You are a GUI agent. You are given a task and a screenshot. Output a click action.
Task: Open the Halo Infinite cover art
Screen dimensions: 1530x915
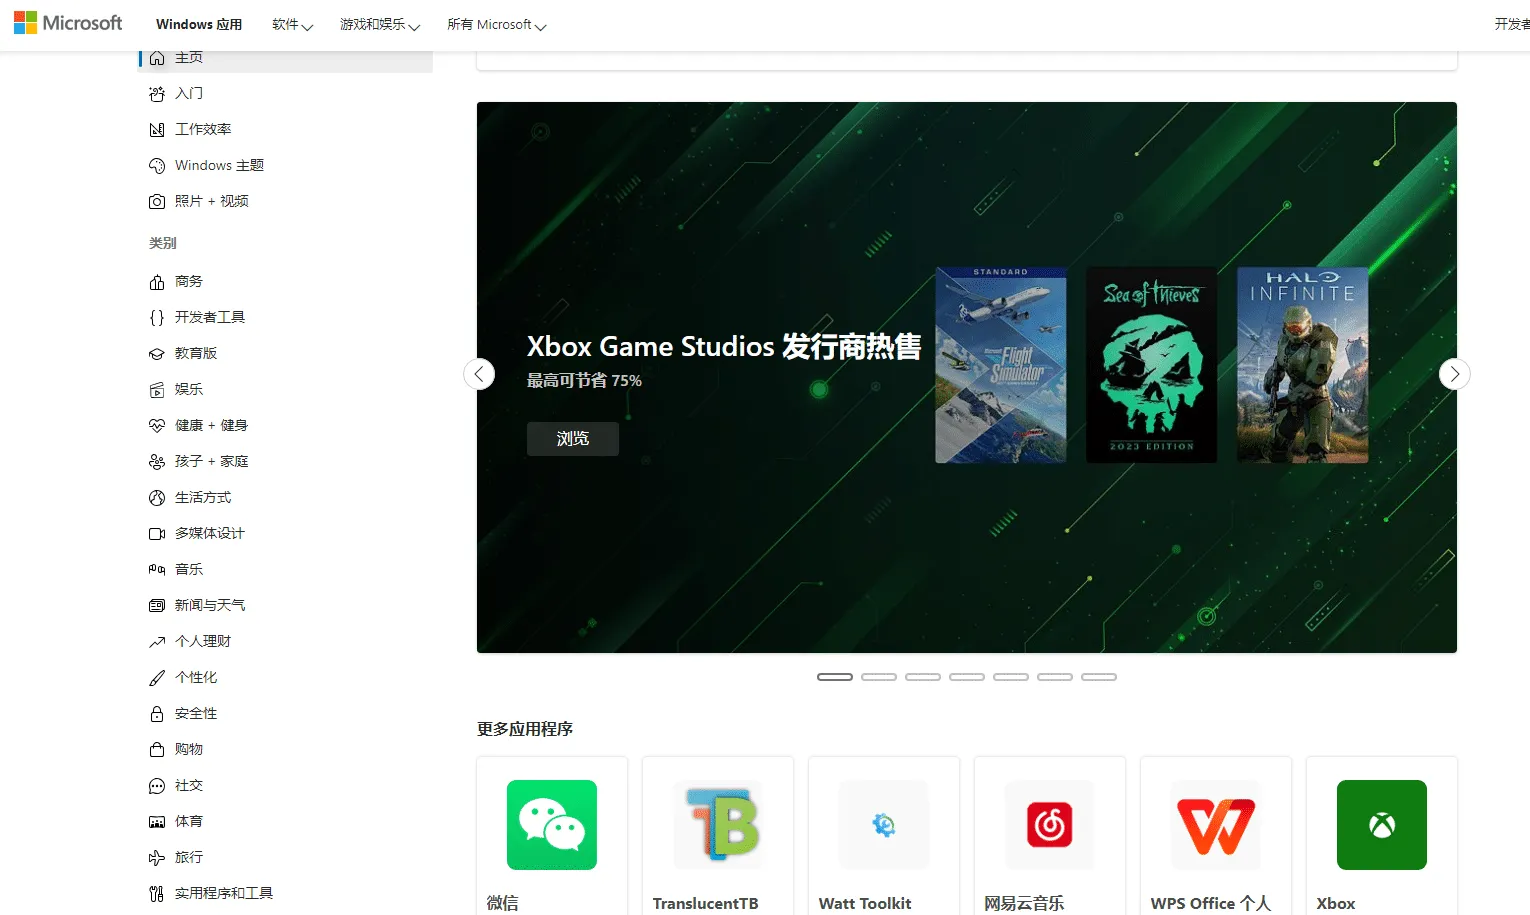coord(1303,365)
